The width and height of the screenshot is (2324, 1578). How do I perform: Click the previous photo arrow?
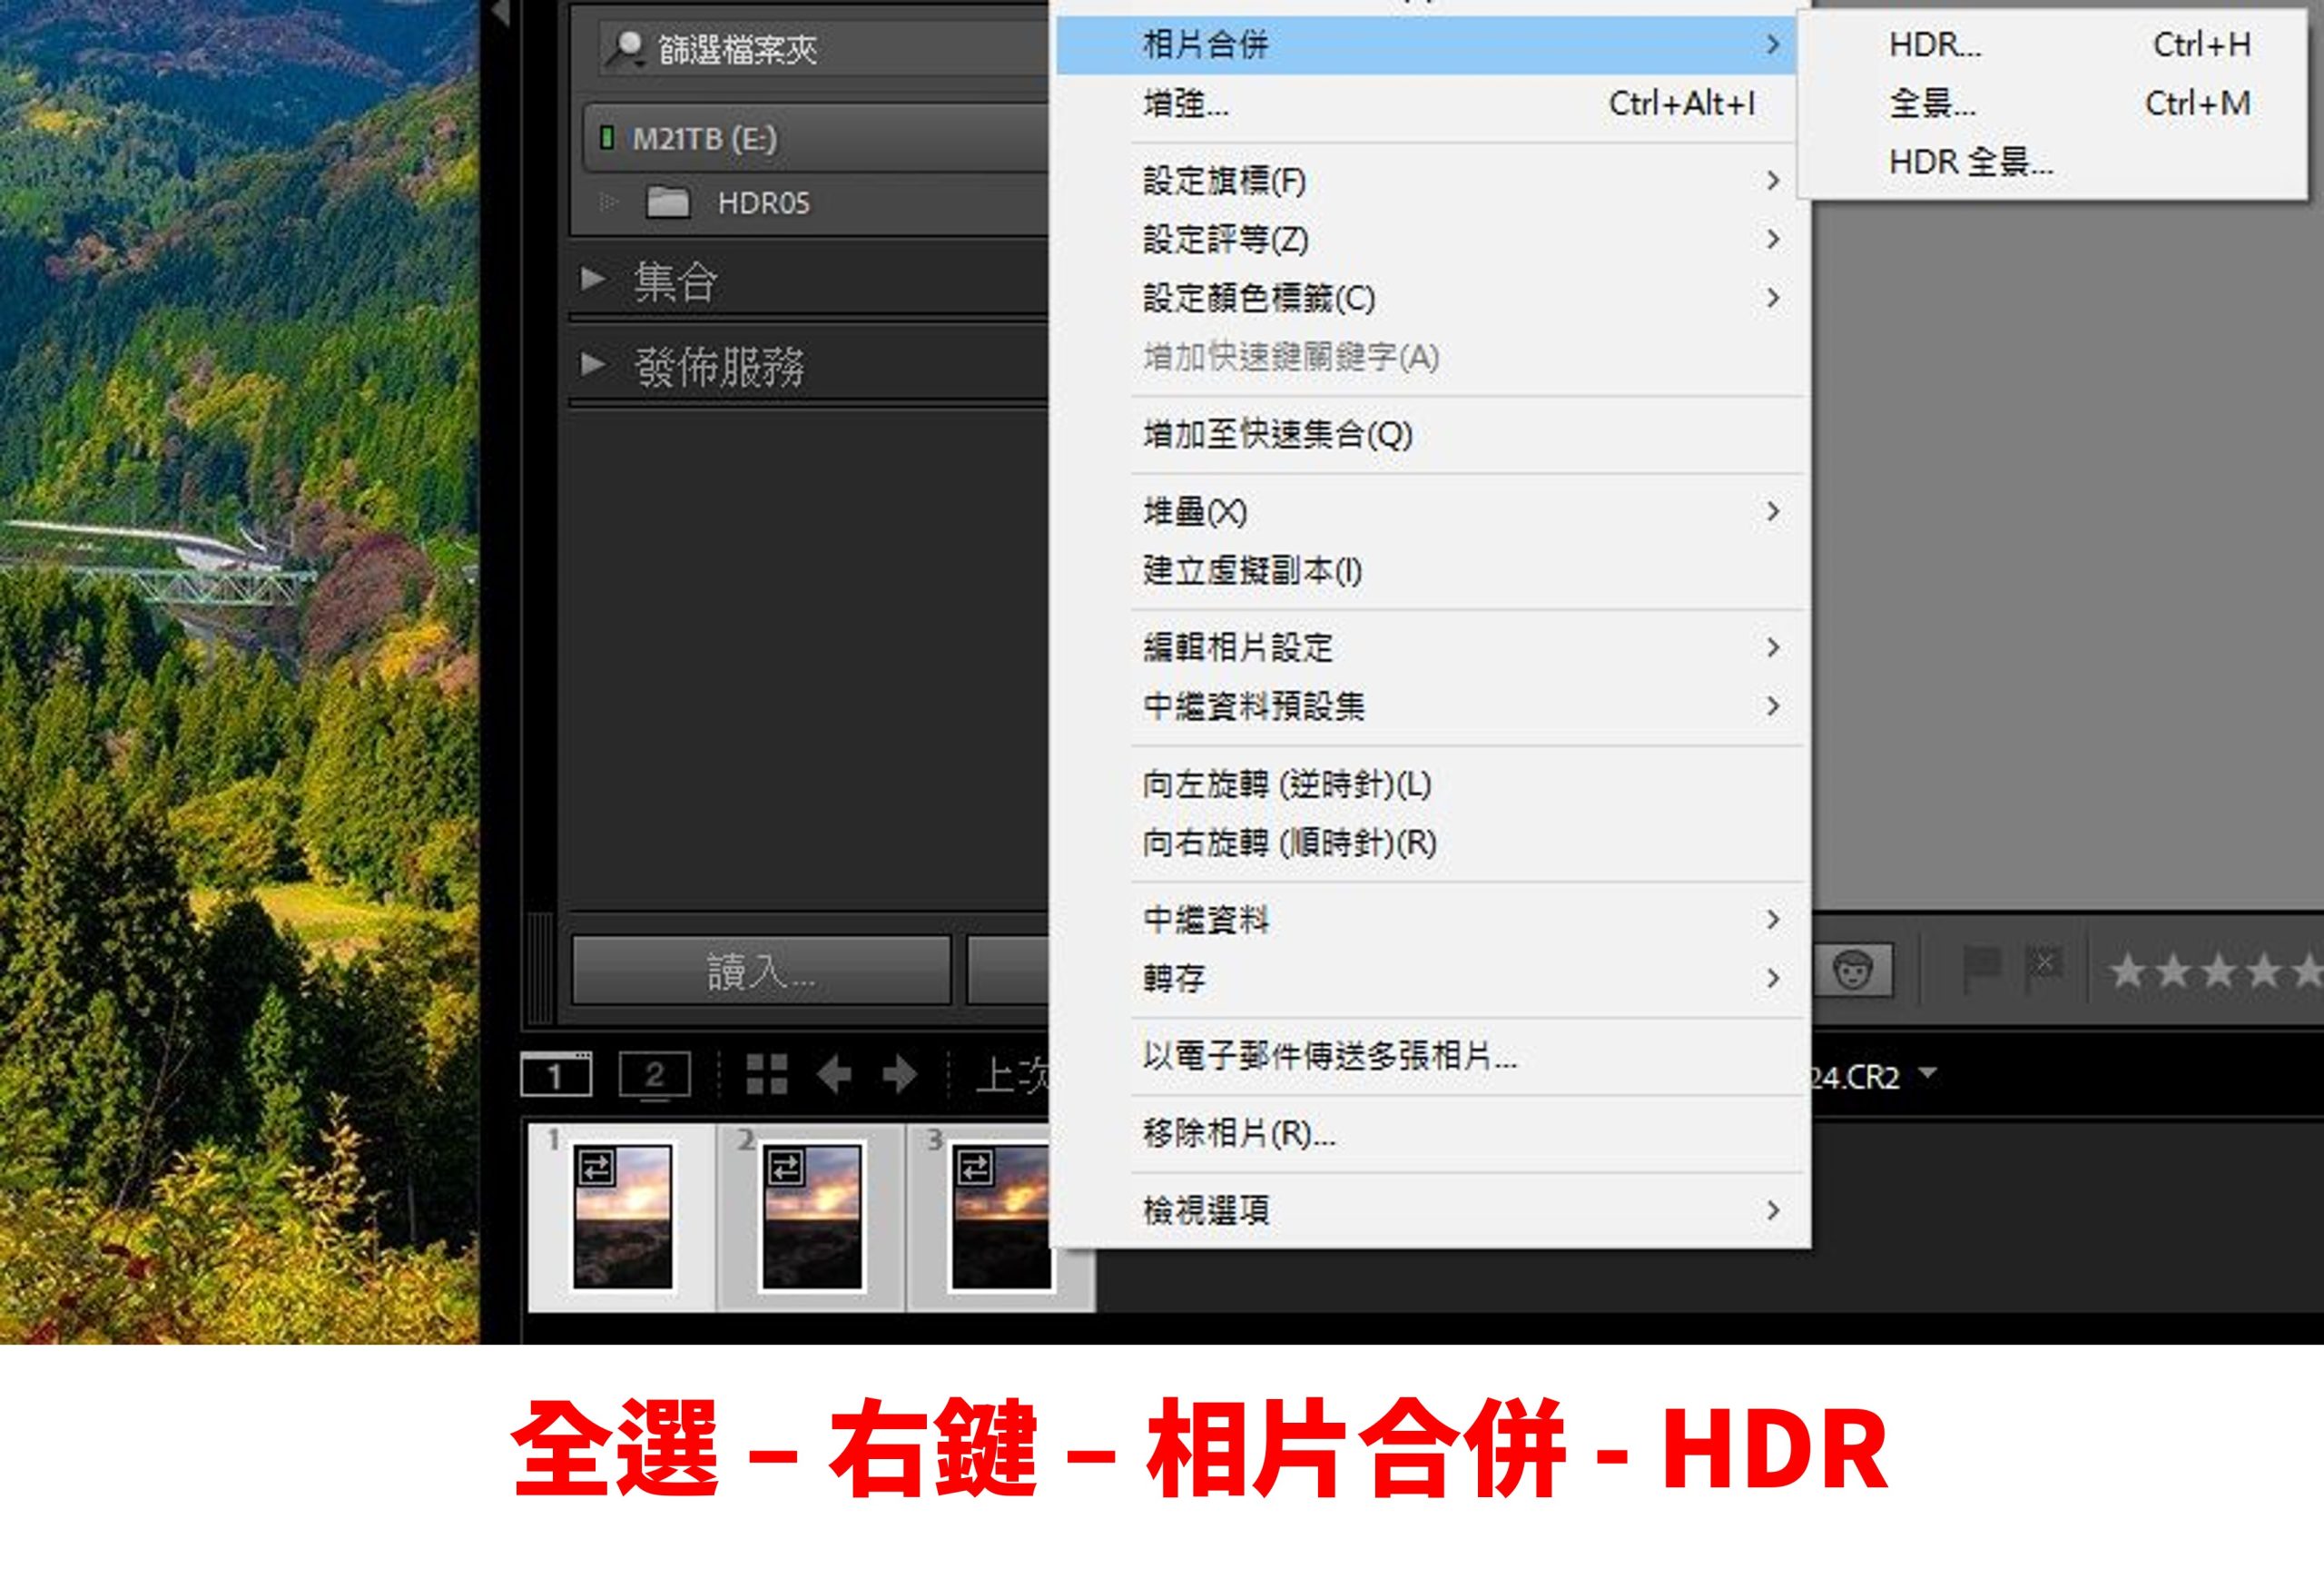(x=836, y=1075)
